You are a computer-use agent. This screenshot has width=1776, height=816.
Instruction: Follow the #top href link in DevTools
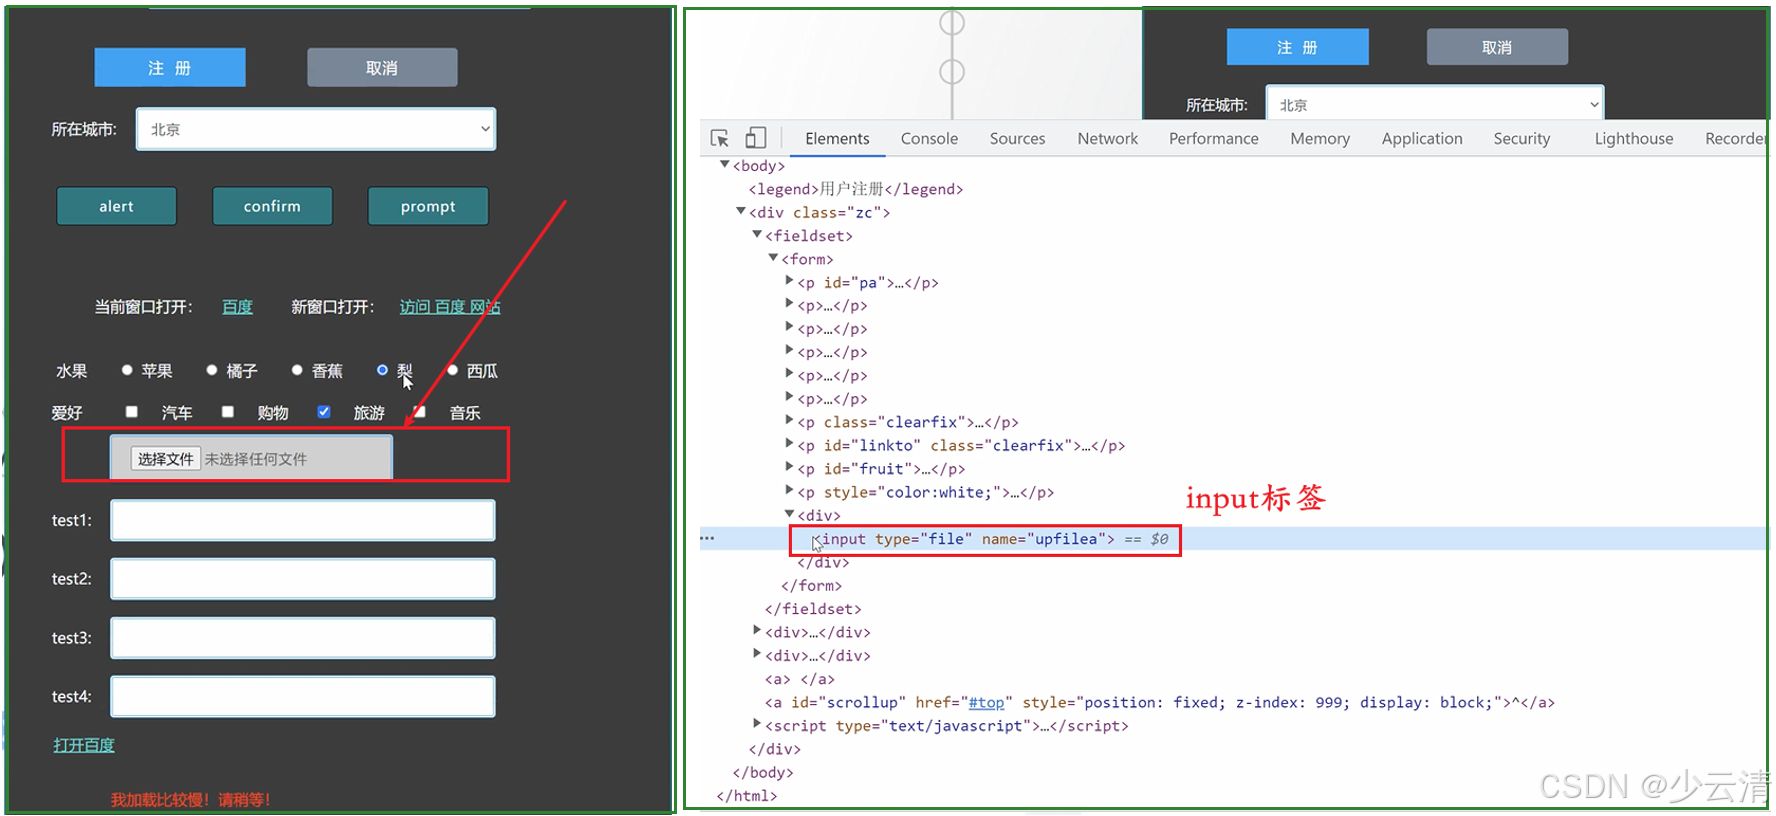point(986,702)
